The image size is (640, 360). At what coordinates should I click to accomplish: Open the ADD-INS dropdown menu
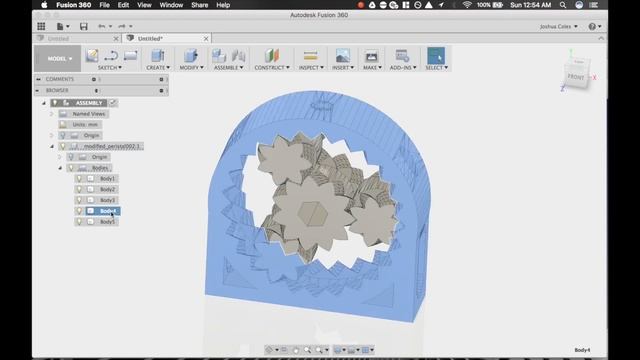point(403,67)
